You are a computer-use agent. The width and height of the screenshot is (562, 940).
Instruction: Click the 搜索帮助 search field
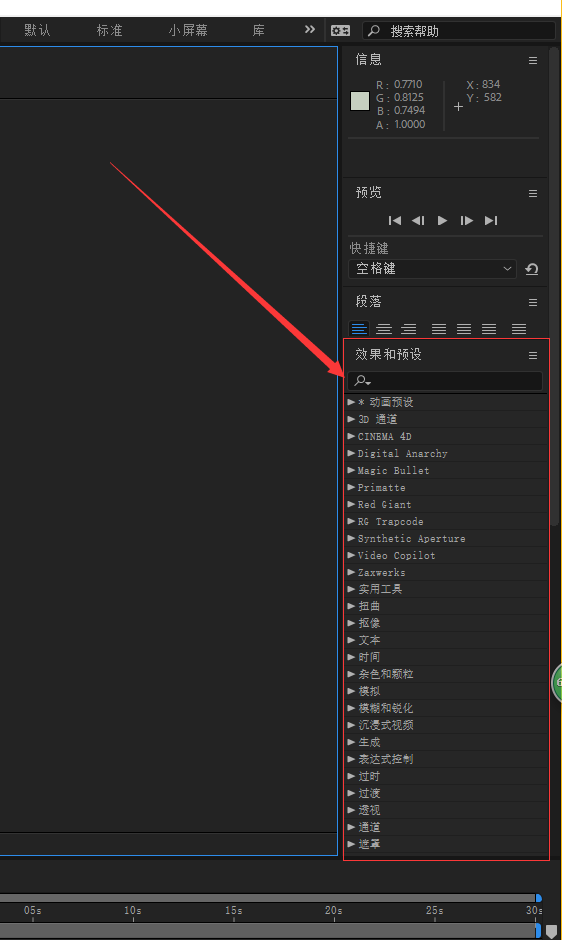pos(459,31)
